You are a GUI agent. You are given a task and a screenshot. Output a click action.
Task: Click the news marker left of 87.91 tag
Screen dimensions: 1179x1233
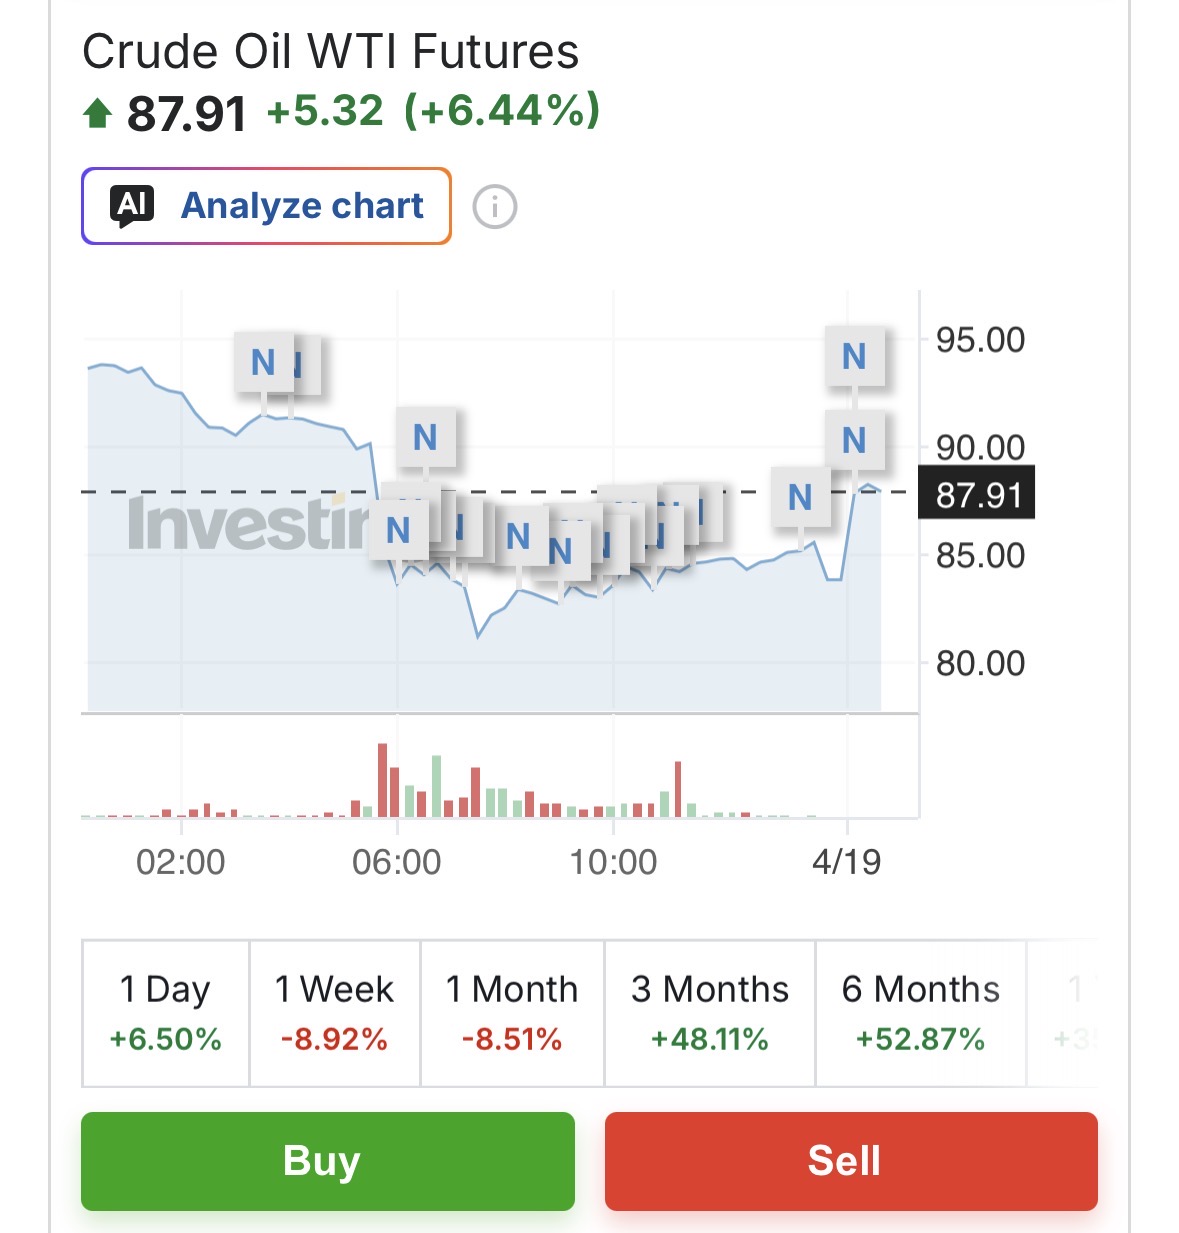pos(800,497)
